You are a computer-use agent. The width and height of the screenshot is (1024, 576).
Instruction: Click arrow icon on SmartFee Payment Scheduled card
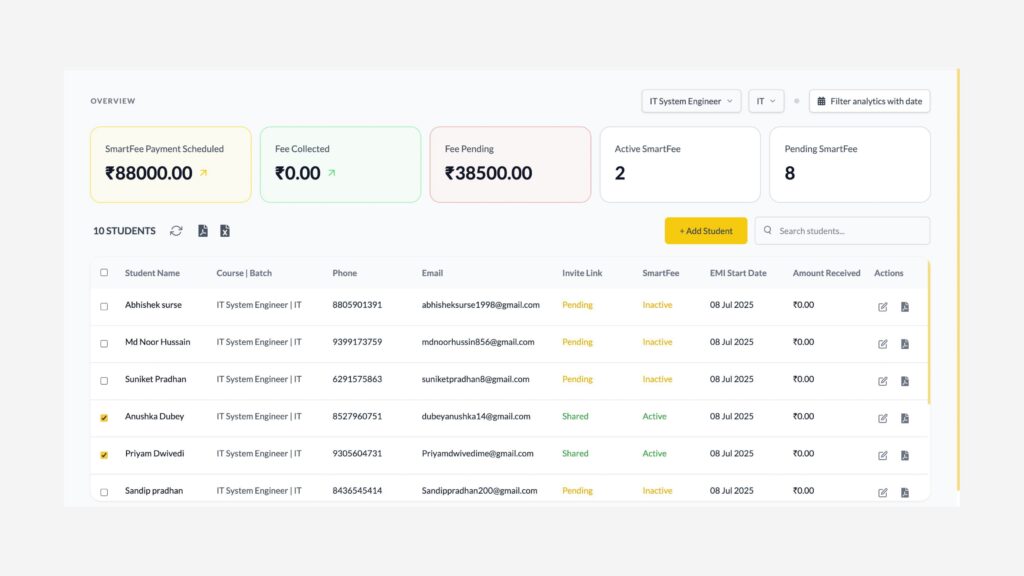click(x=204, y=173)
